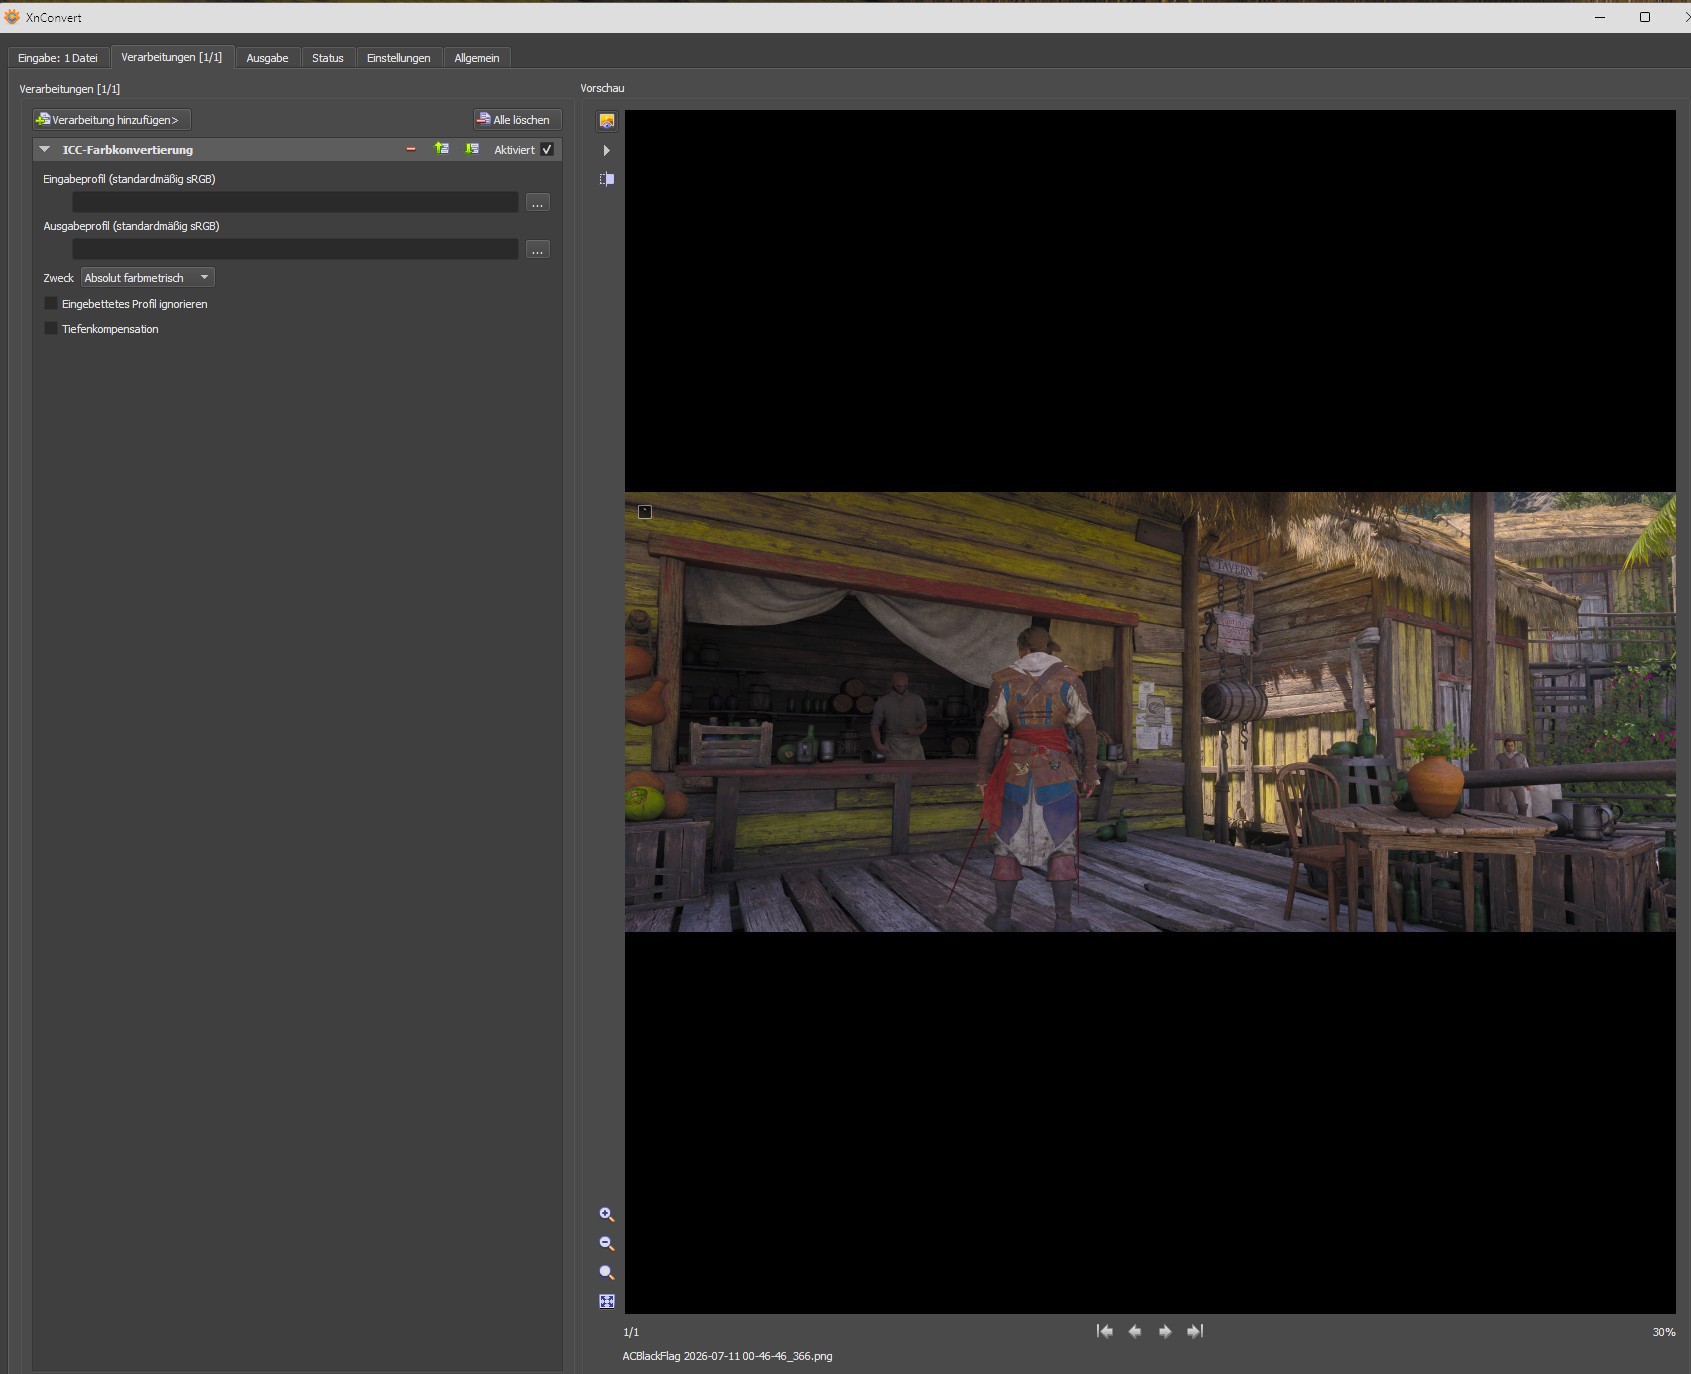Go to next preview image
The height and width of the screenshot is (1374, 1691).
tap(1165, 1331)
